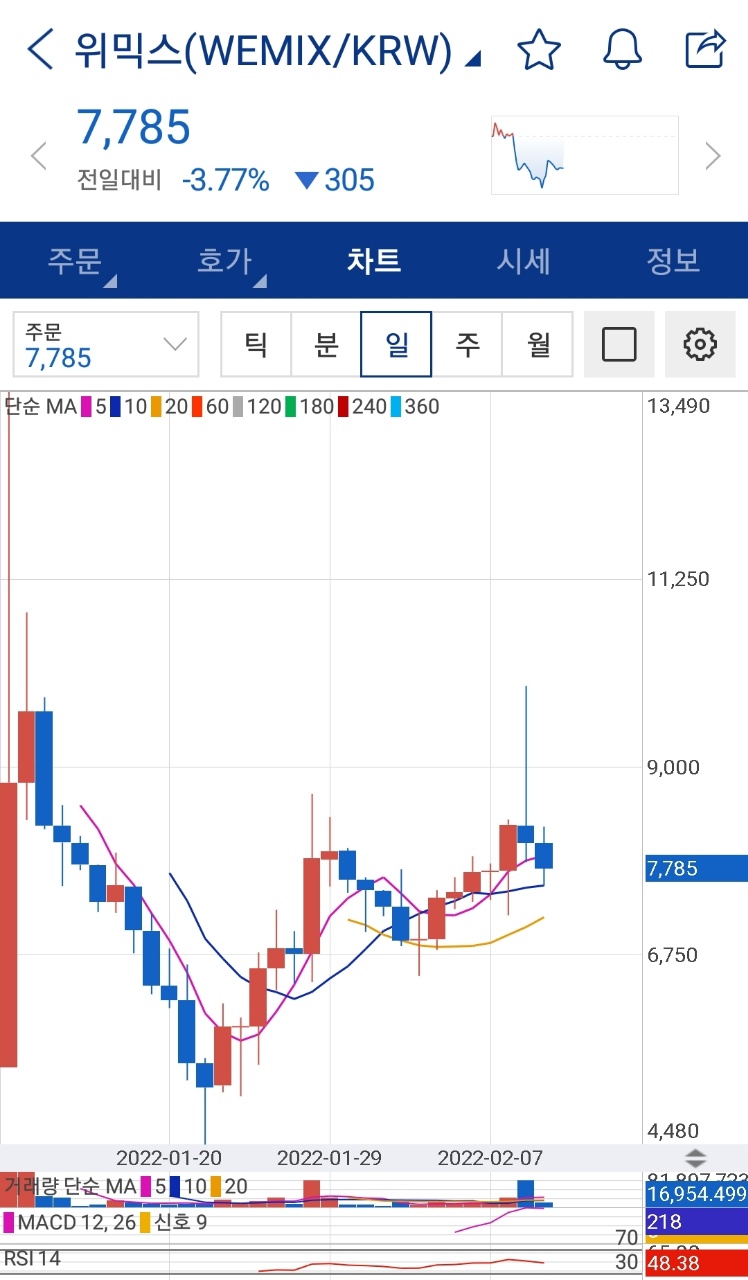
Task: Open the 정보 tab
Action: click(673, 261)
